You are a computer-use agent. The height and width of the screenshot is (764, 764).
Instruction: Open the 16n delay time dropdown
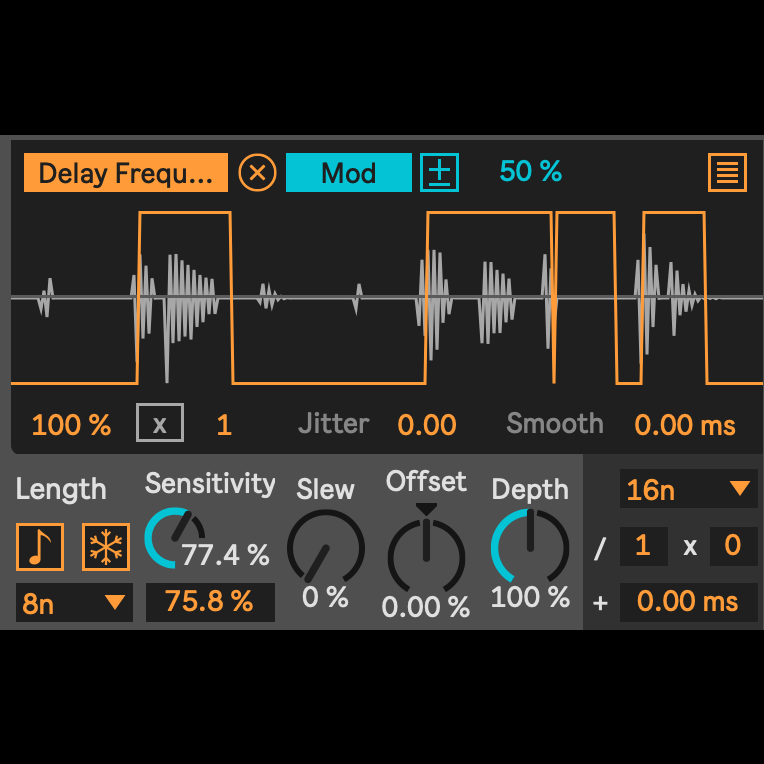tap(688, 489)
